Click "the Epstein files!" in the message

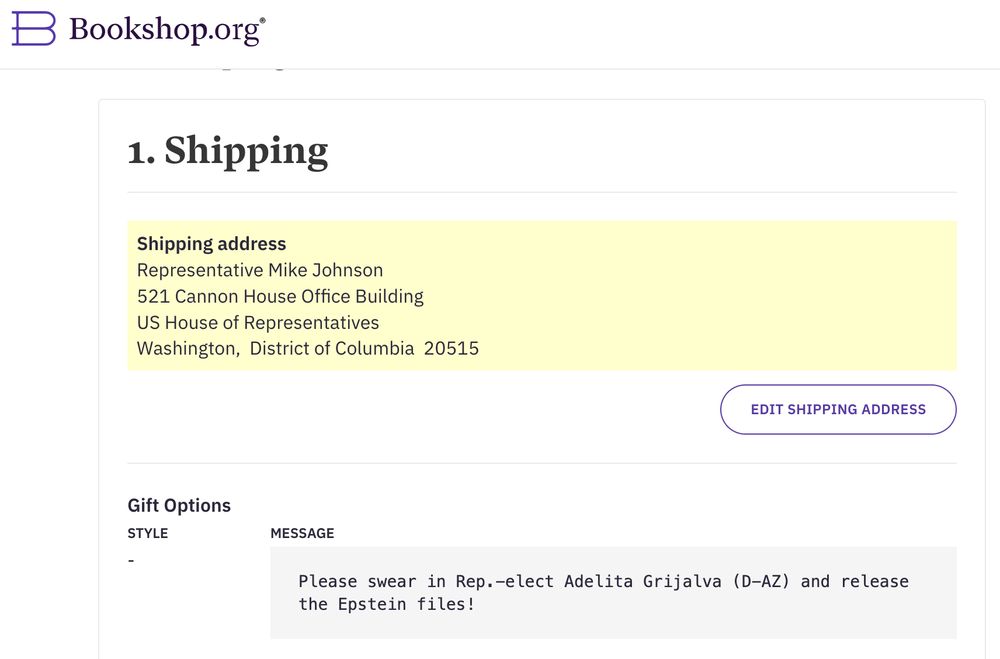tap(386, 604)
